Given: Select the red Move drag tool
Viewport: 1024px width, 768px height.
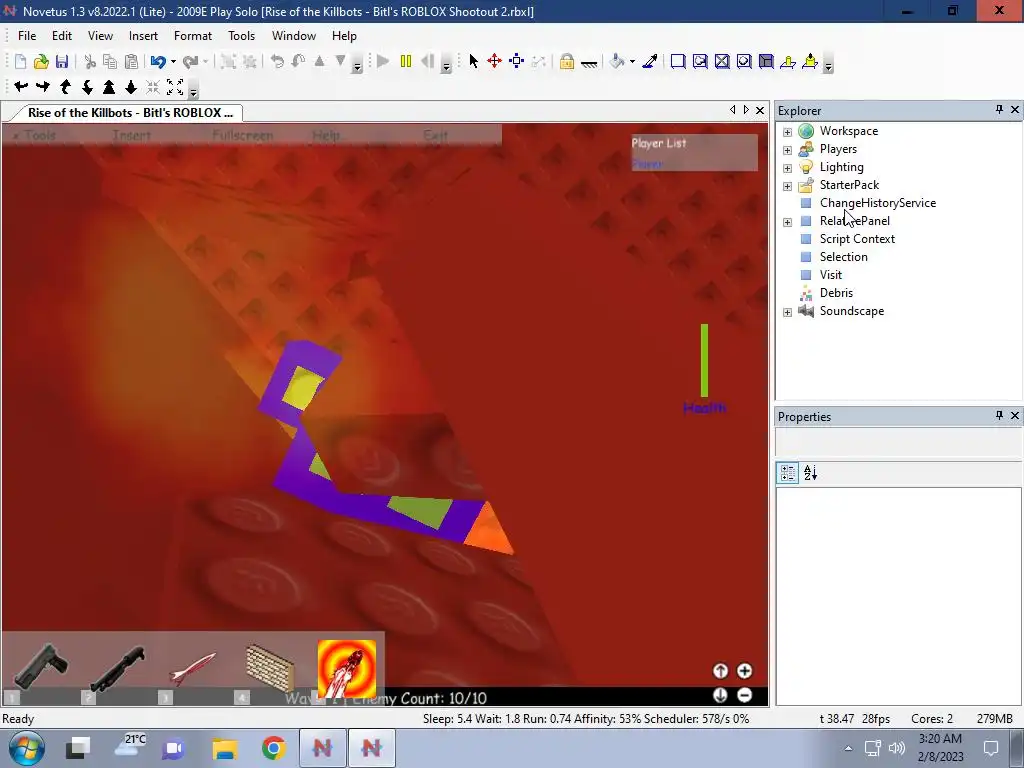Looking at the screenshot, I should (x=494, y=61).
